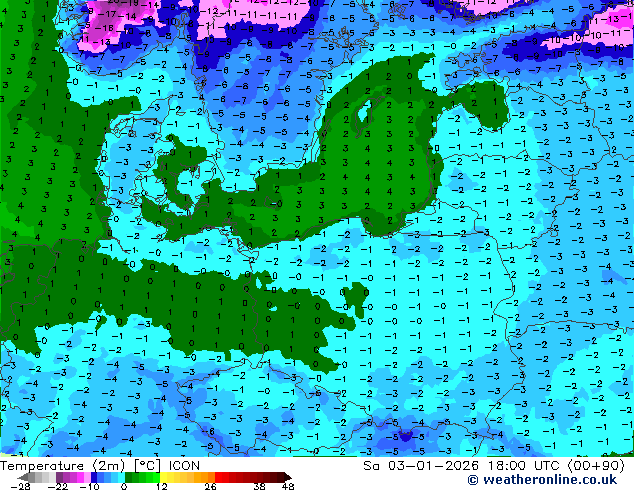Click the gray left arrow tip of the color scale
634x490 pixels.
click(x=23, y=477)
